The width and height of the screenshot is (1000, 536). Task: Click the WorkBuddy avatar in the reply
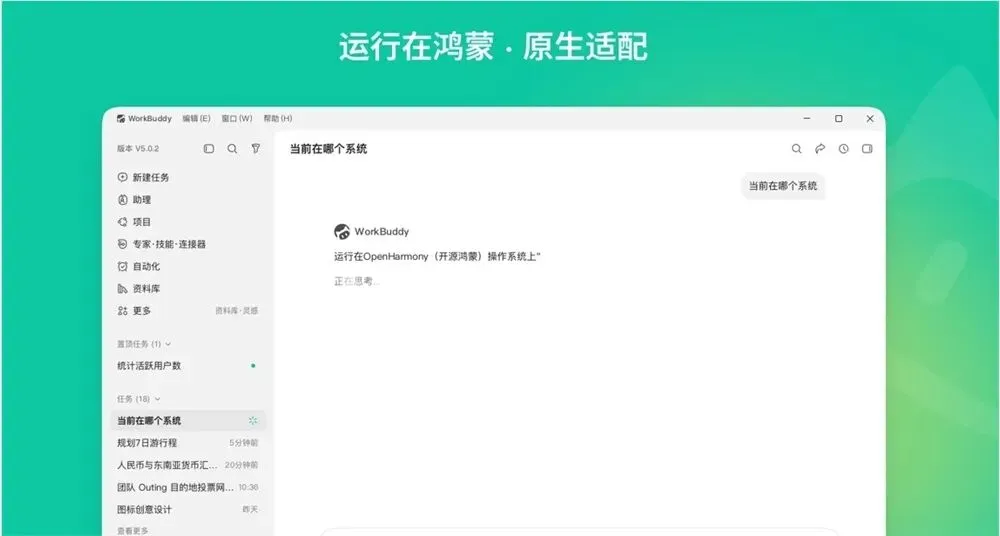[x=342, y=232]
